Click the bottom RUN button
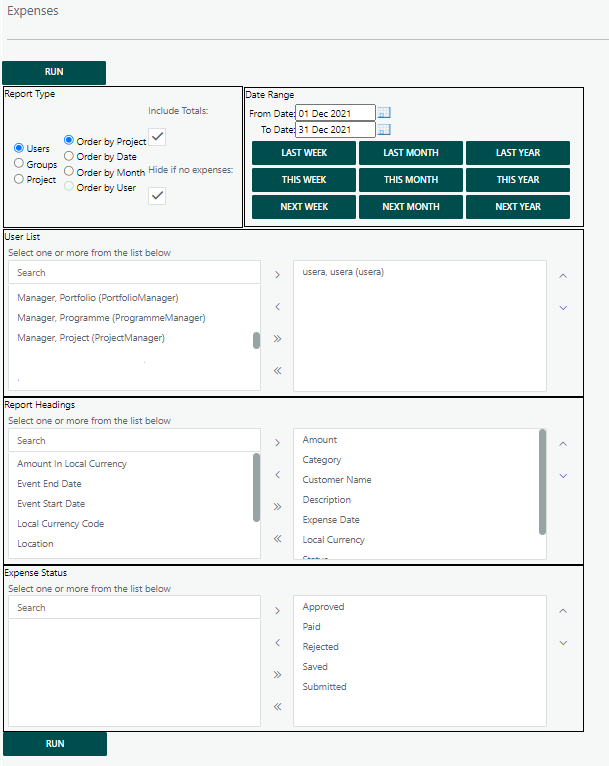Screen dimensions: 609x766 (55, 744)
